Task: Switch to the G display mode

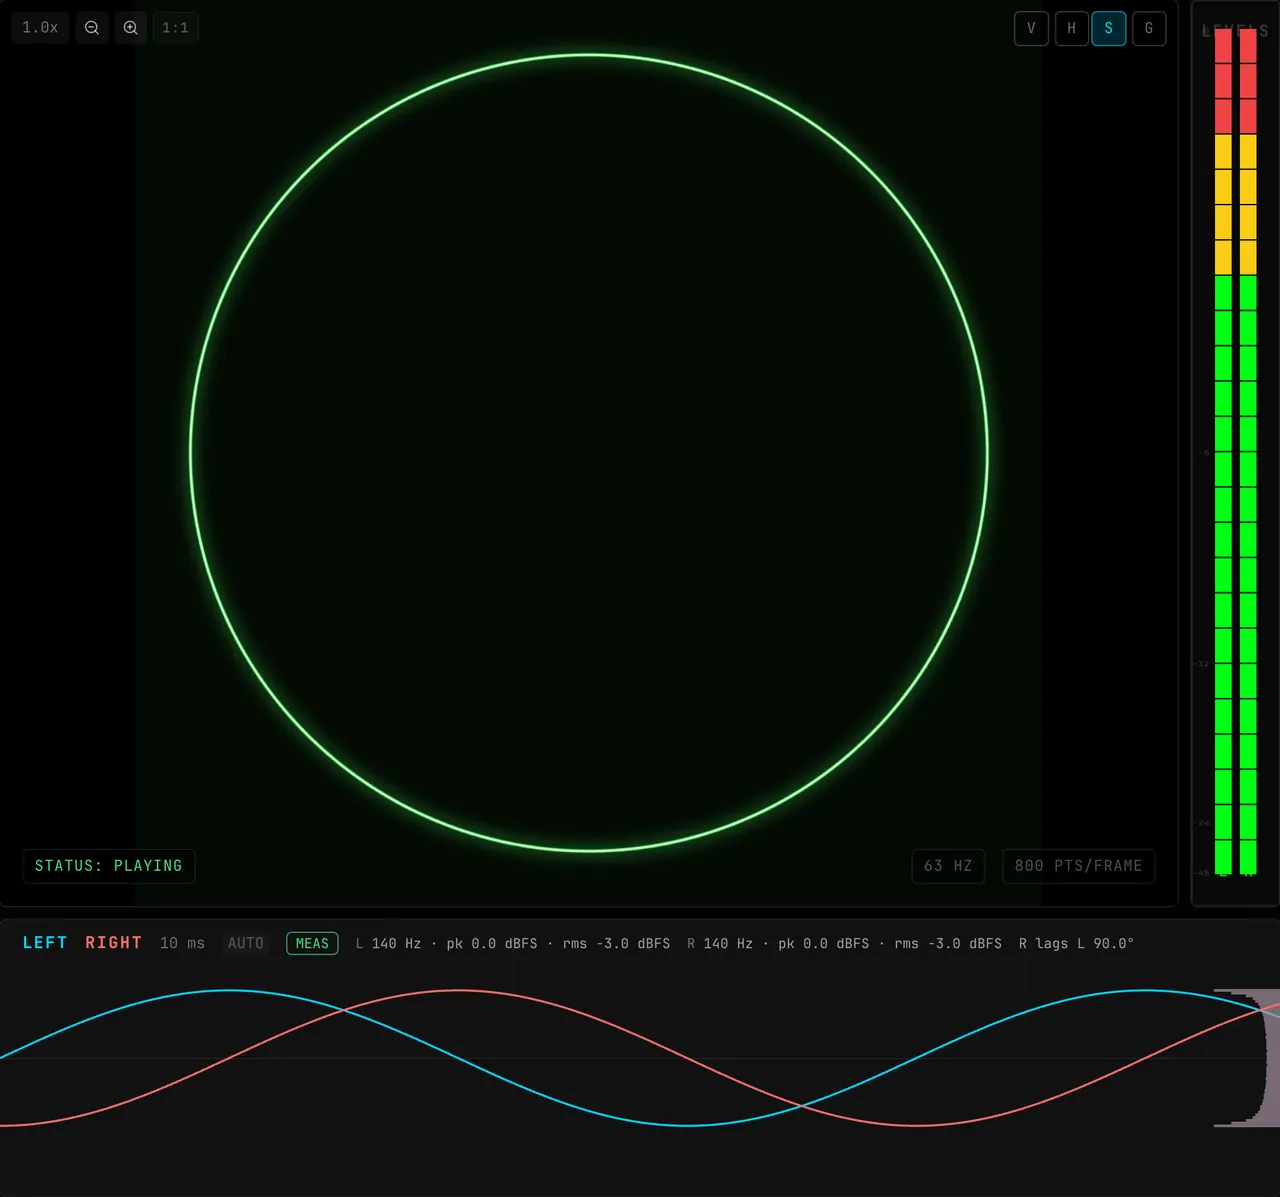Action: coord(1149,28)
